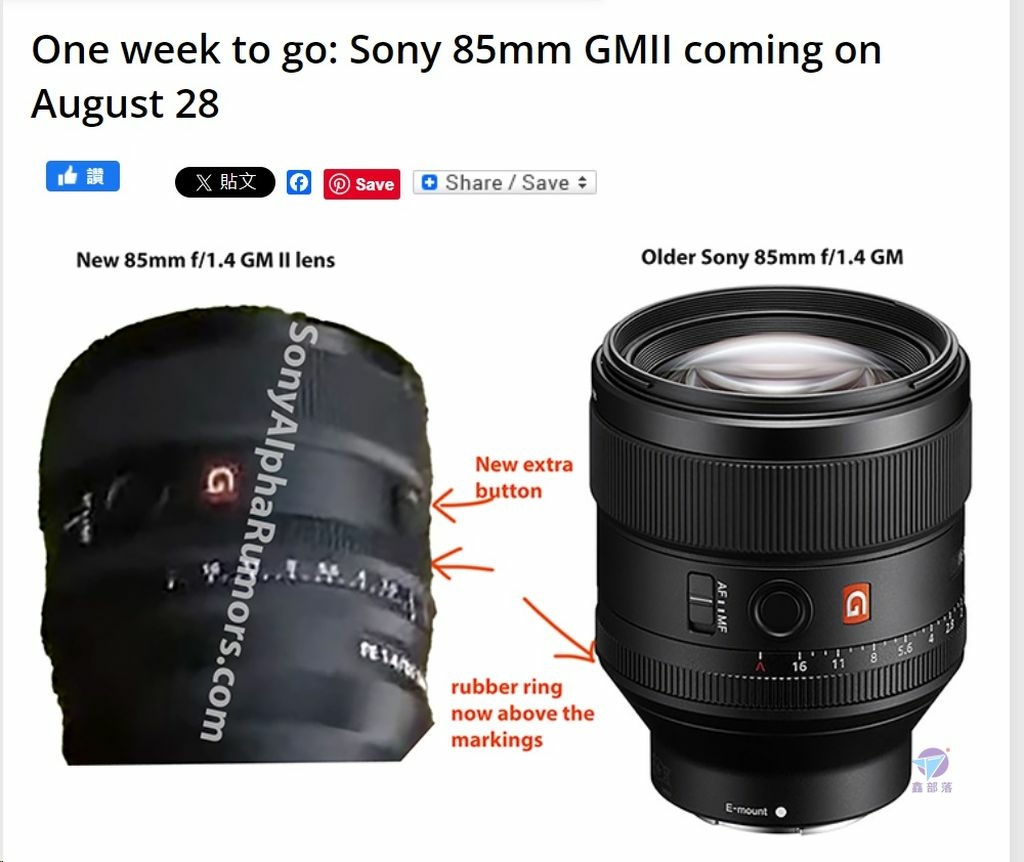Click the 'rubber ring now above the markings' note

pos(522,713)
